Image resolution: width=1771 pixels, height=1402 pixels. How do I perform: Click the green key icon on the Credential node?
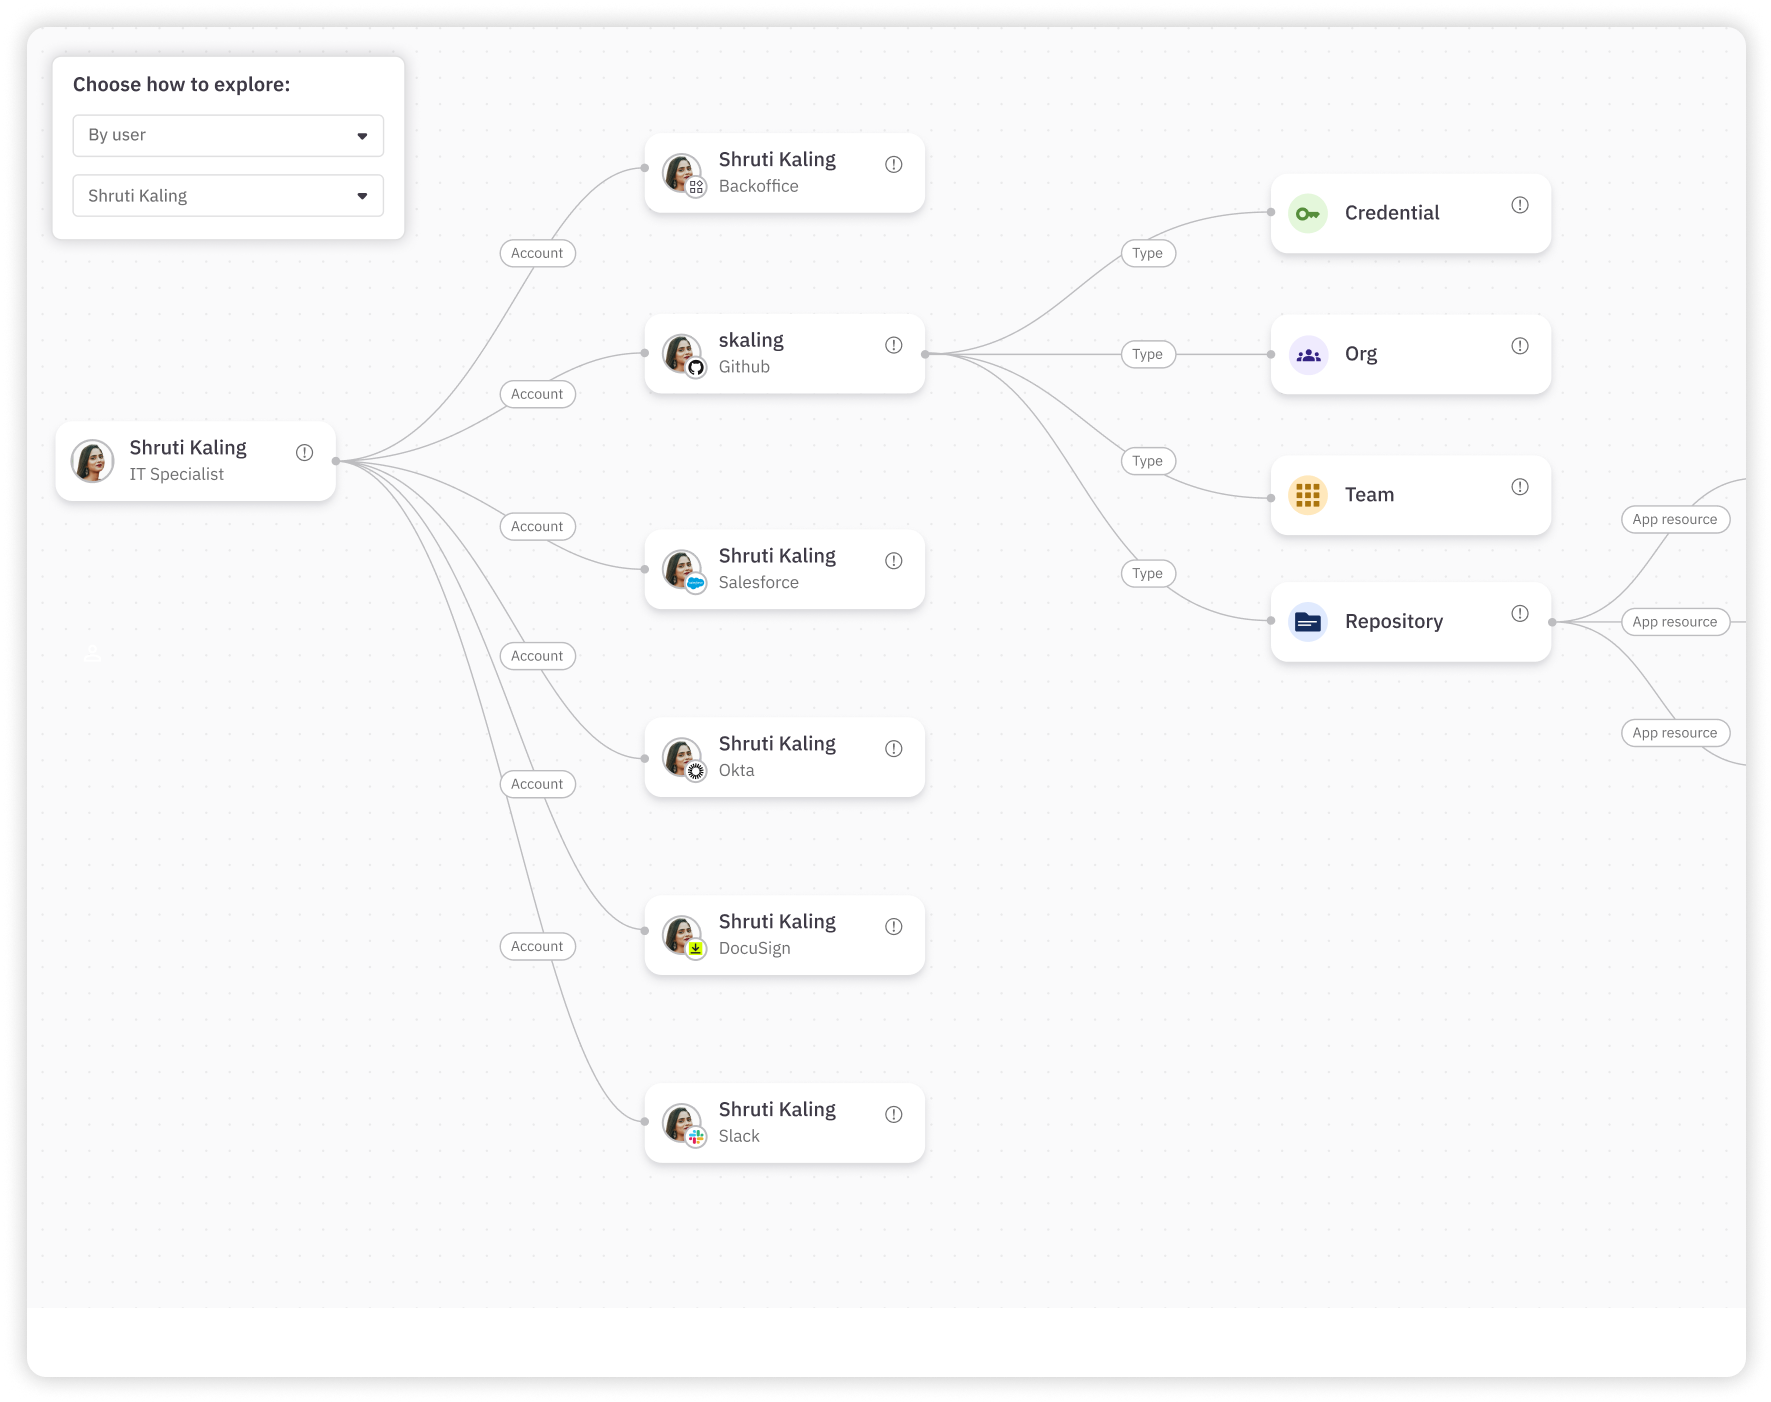(x=1307, y=213)
